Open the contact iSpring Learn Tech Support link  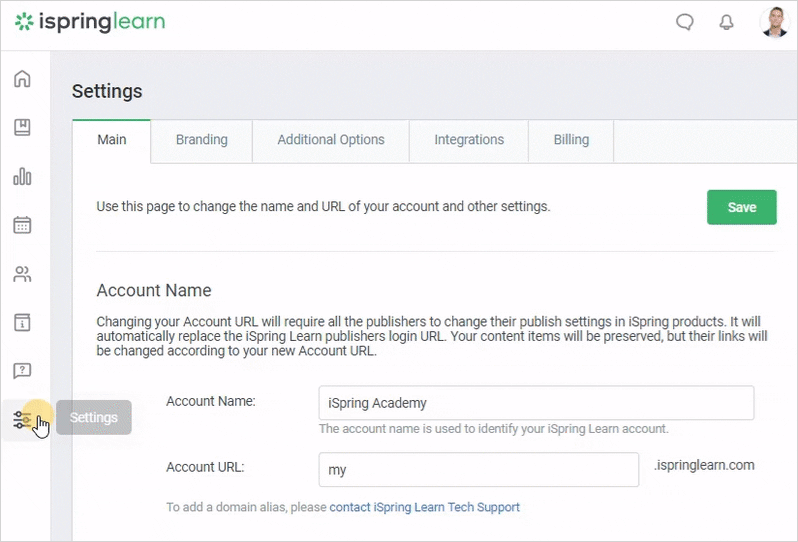point(424,507)
